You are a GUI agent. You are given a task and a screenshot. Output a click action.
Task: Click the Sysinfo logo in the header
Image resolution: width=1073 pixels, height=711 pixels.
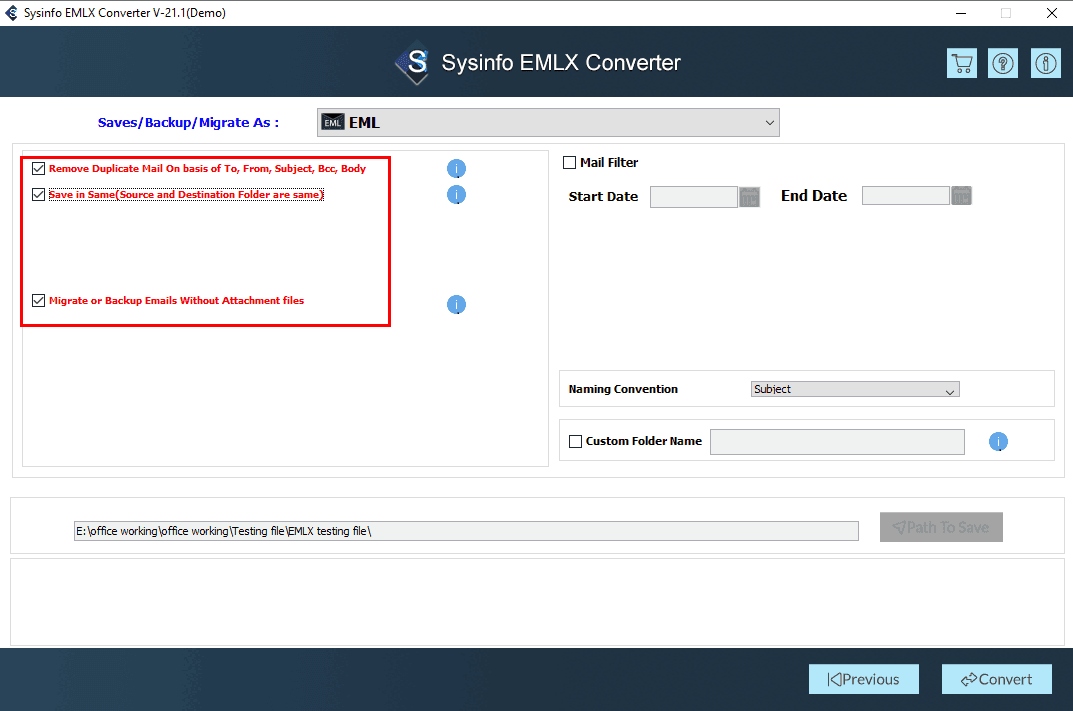[x=413, y=63]
